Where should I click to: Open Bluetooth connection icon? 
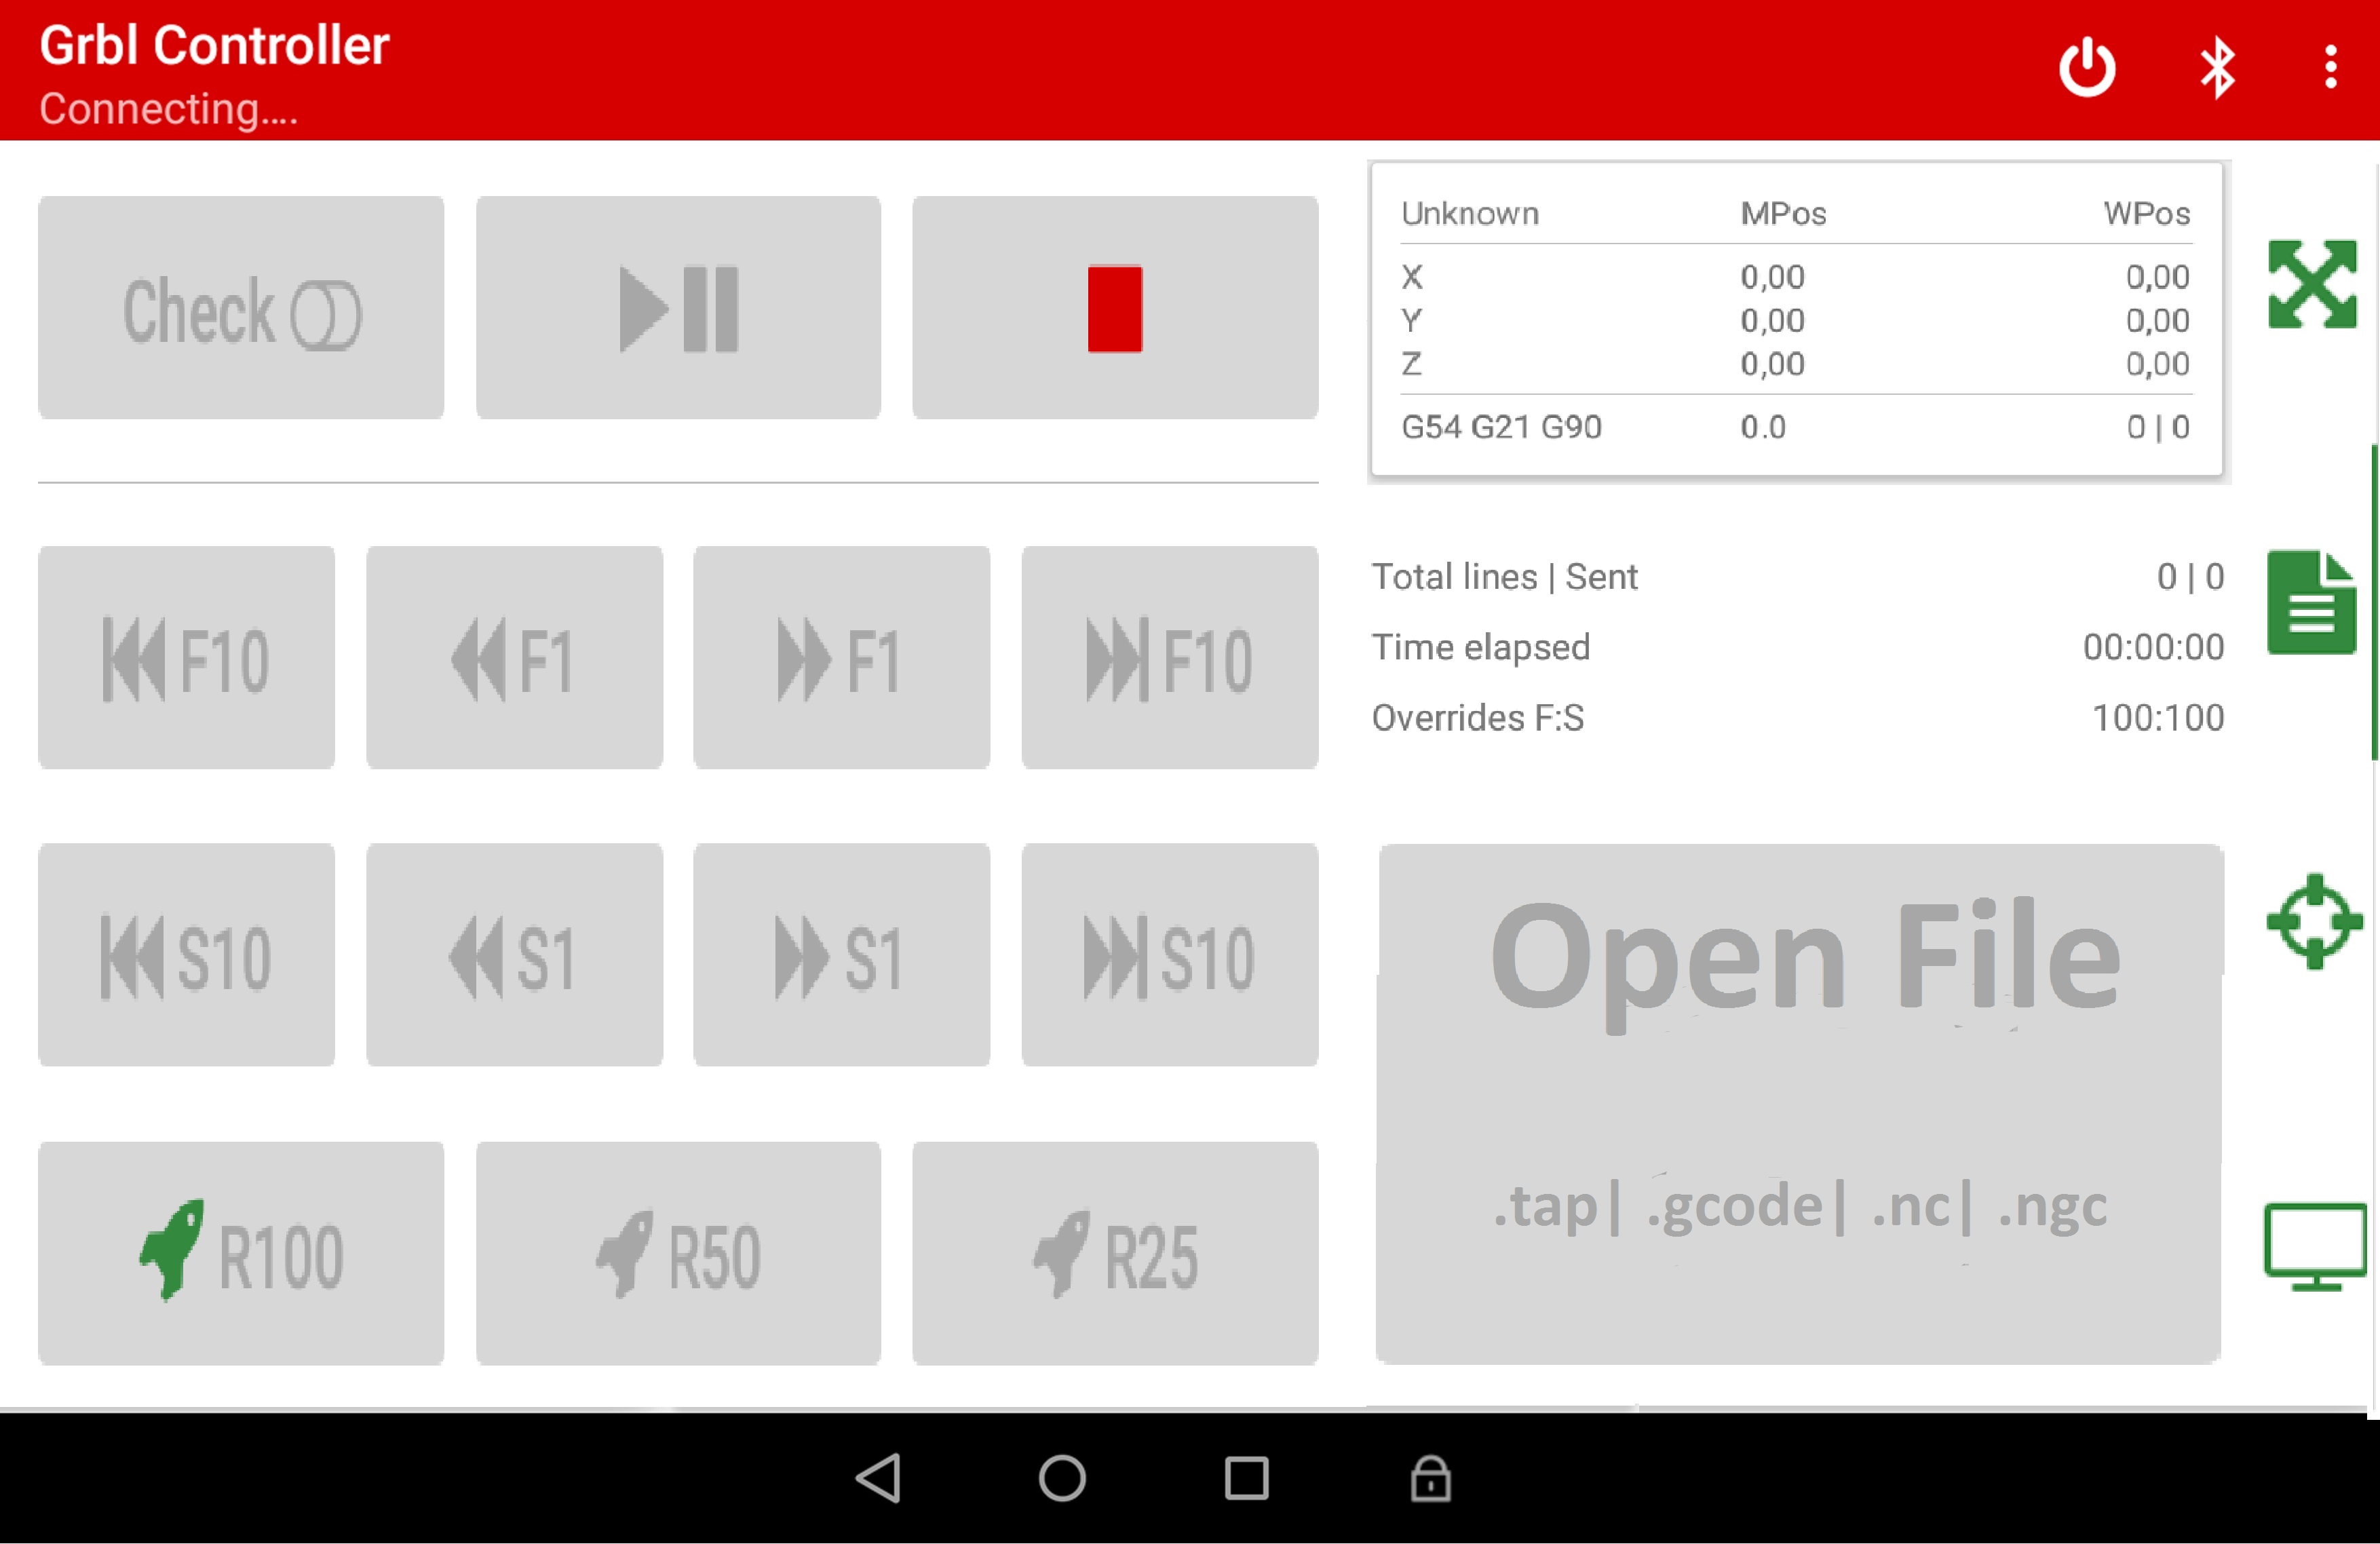[2218, 68]
